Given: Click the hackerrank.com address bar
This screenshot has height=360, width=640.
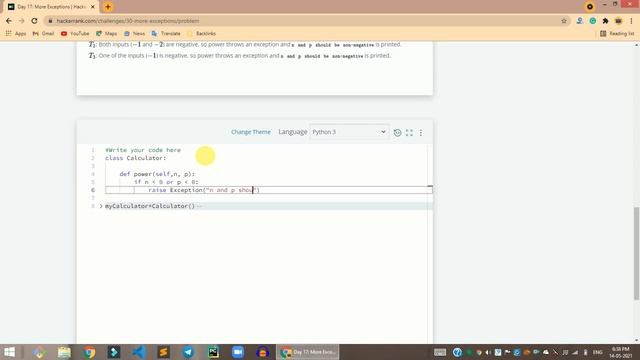Looking at the screenshot, I should 302,21.
